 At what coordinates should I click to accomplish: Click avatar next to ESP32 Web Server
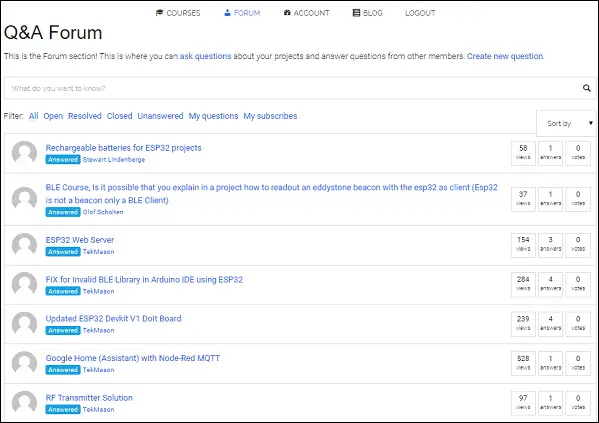24,245
